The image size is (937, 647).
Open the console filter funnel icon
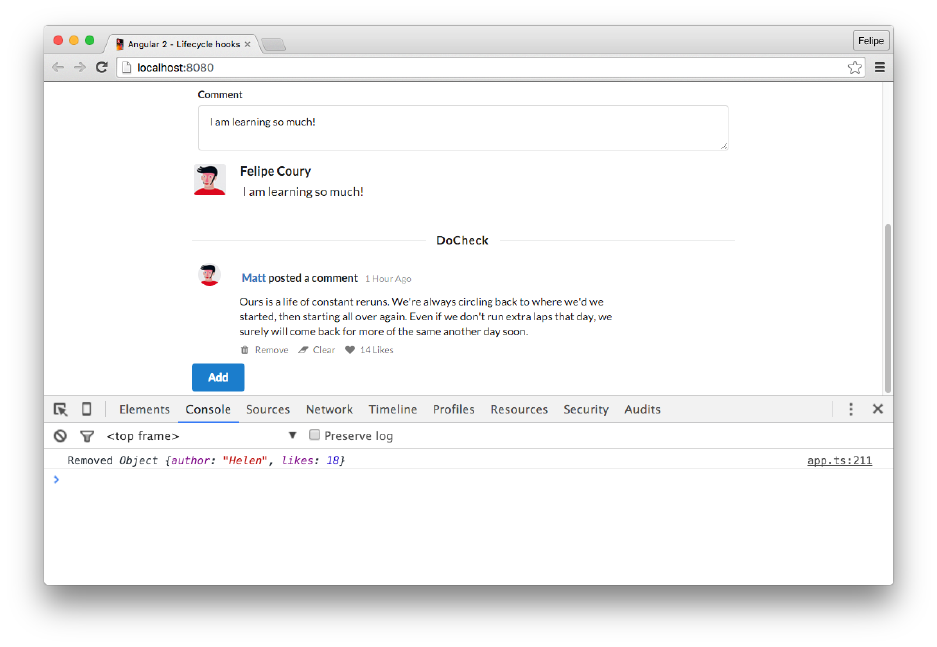tap(87, 436)
